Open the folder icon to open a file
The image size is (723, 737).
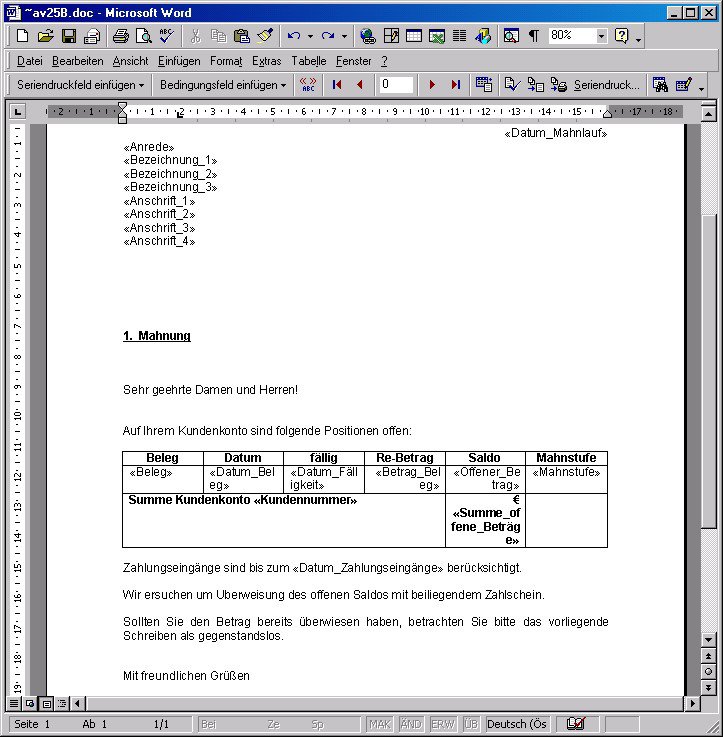pyautogui.click(x=45, y=36)
